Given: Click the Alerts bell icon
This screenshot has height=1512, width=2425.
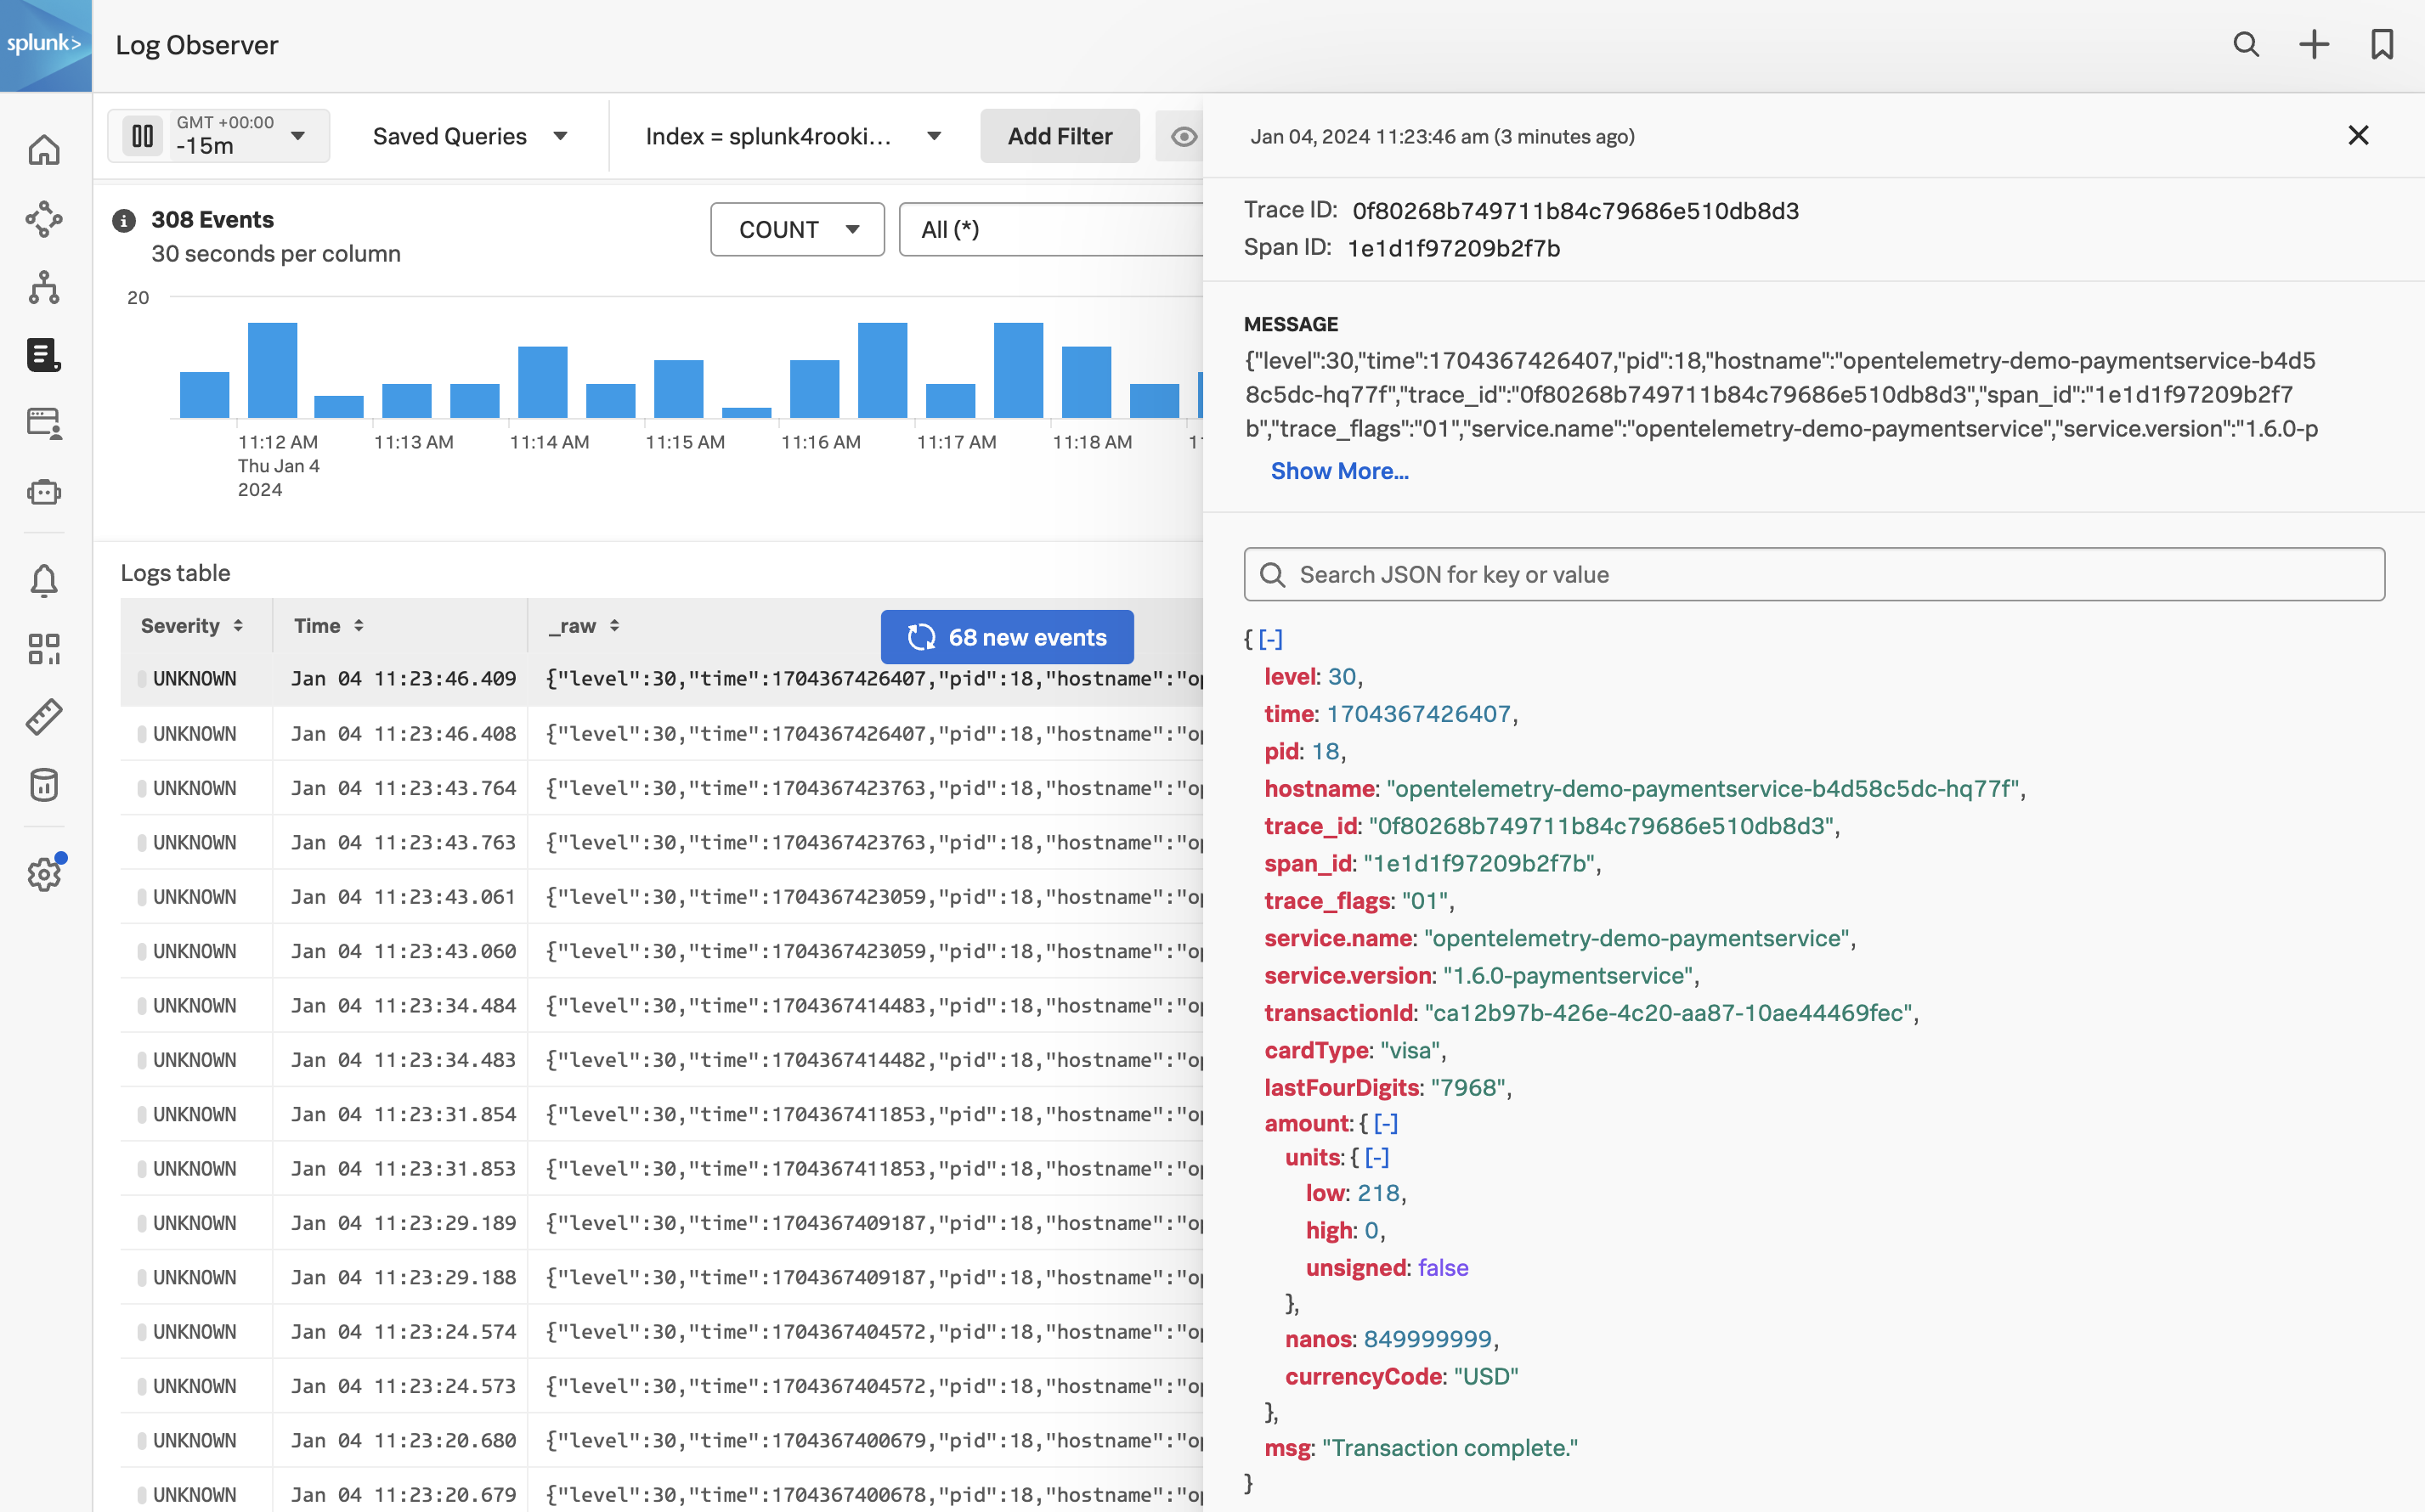Looking at the screenshot, I should tap(44, 580).
